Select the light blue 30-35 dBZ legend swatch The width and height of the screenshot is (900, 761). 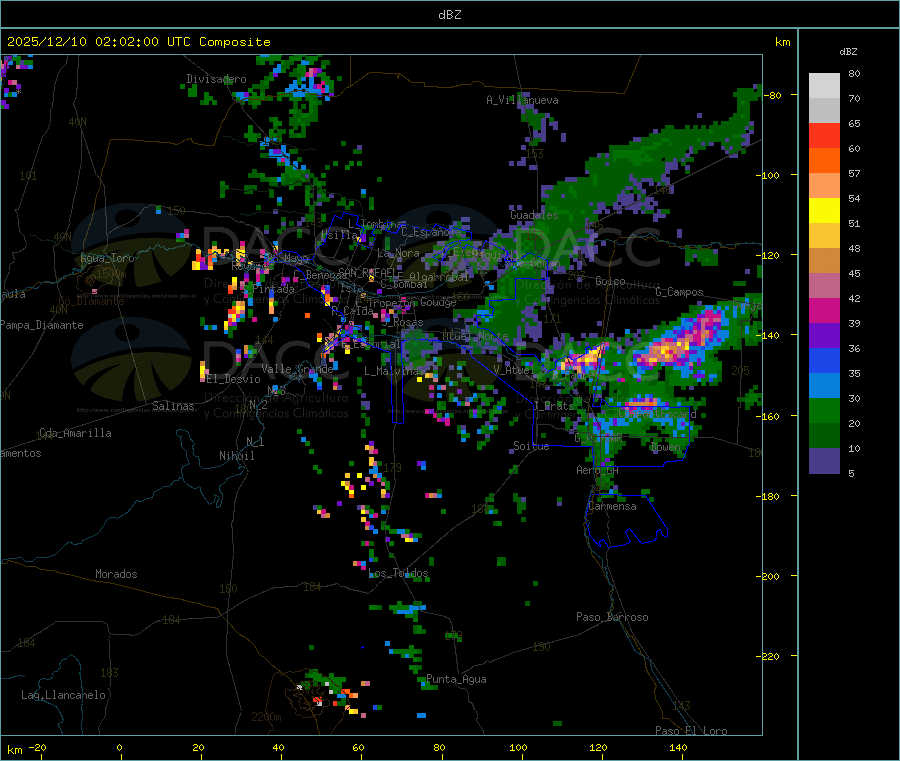pos(824,386)
